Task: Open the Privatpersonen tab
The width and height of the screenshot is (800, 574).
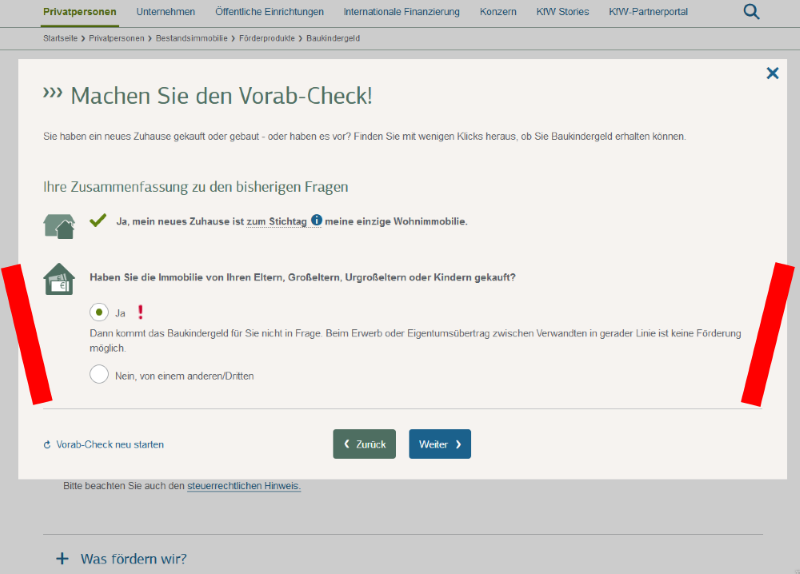Action: coord(80,12)
